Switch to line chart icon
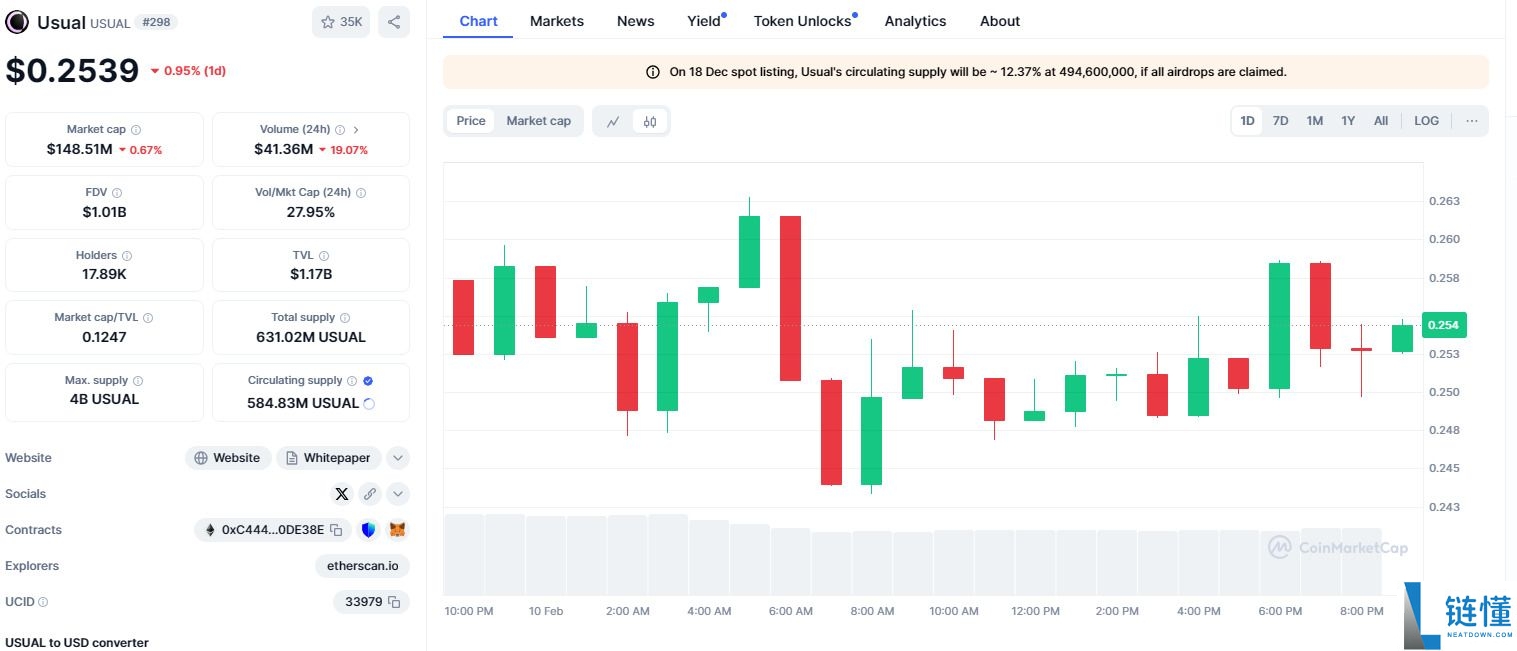The height and width of the screenshot is (651, 1517). (x=613, y=121)
